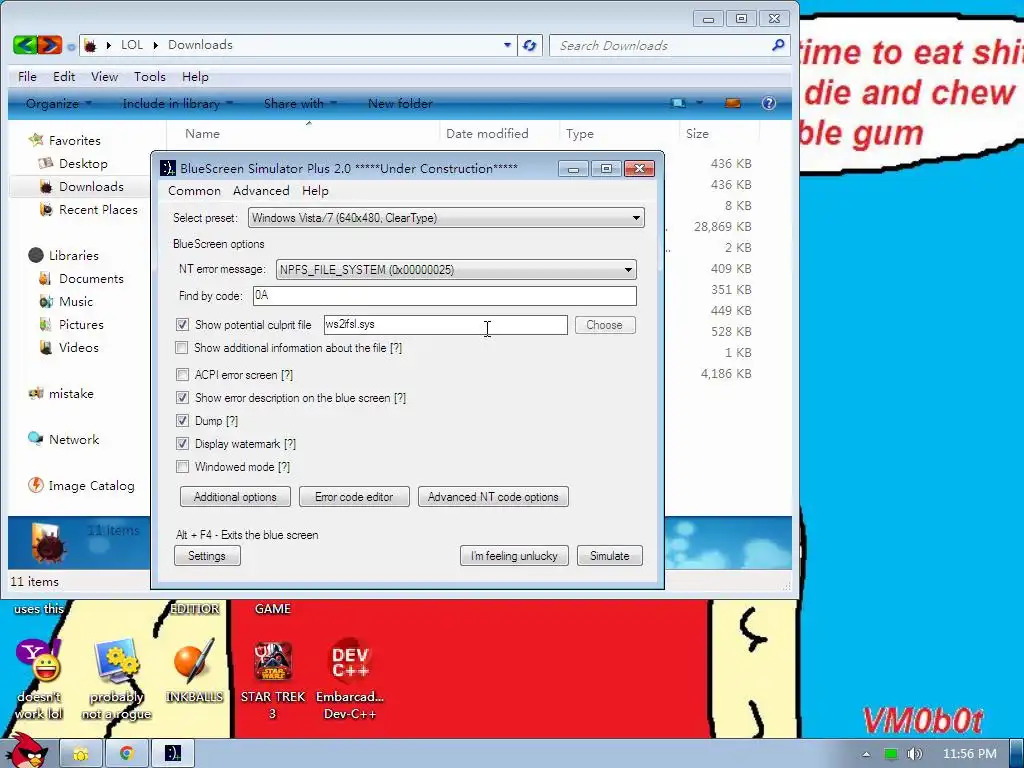Image resolution: width=1024 pixels, height=768 pixels.
Task: Open the NT error message dropdown
Action: coord(456,269)
